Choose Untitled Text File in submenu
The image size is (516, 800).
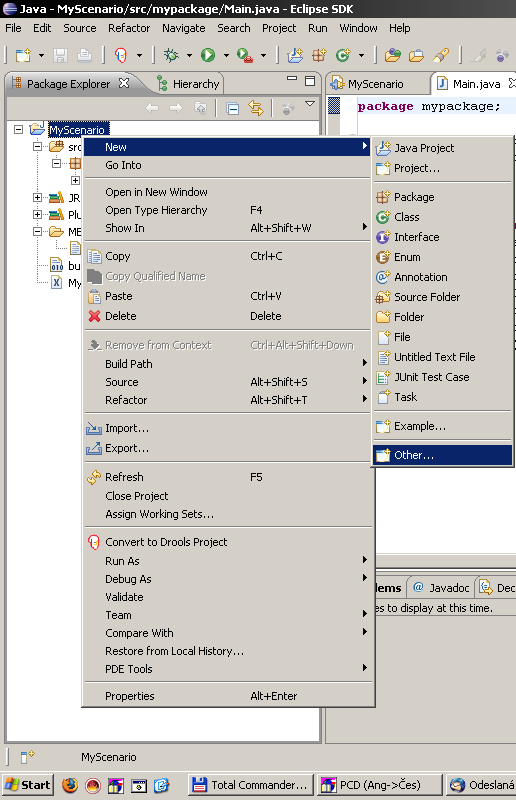443,357
